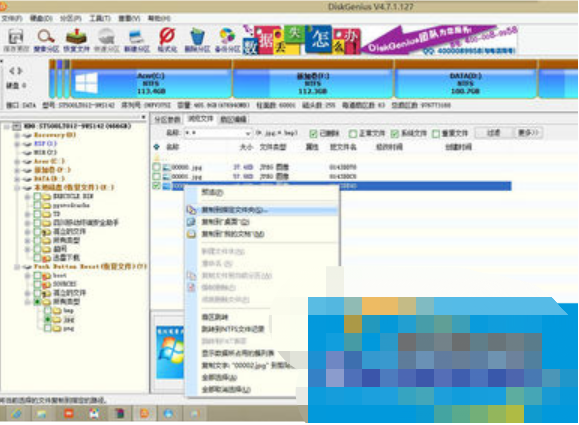This screenshot has height=425, width=579.
Task: Collapse the HD0 disk tree node
Action: [x=7, y=127]
